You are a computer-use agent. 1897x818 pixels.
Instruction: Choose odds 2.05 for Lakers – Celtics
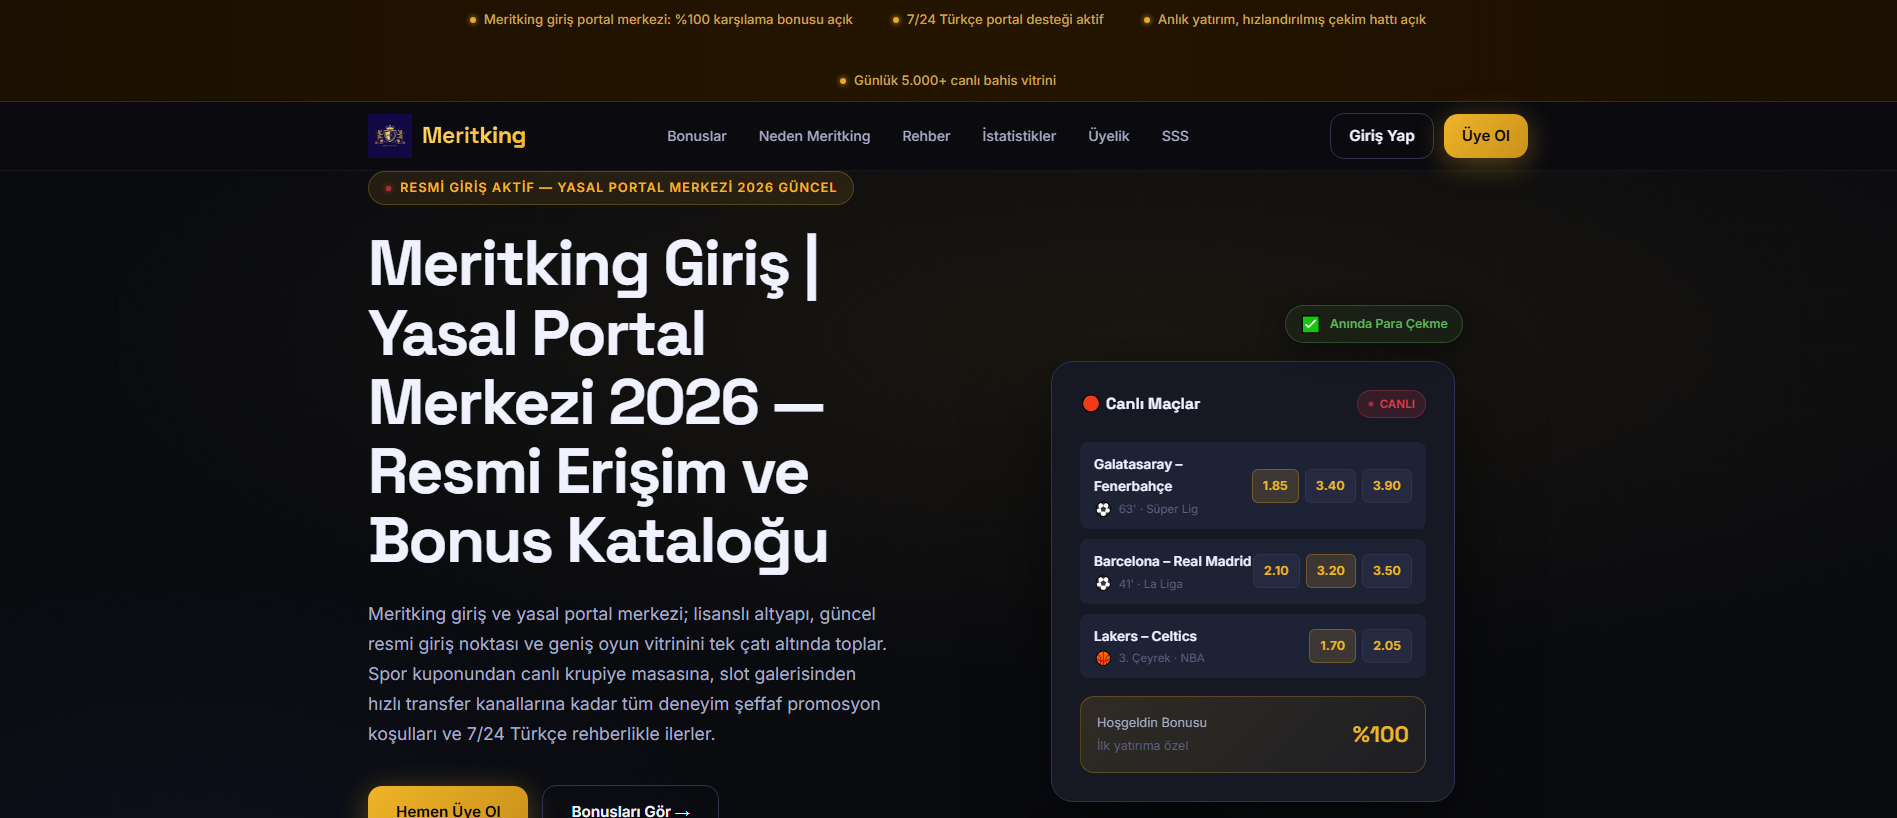coord(1387,646)
